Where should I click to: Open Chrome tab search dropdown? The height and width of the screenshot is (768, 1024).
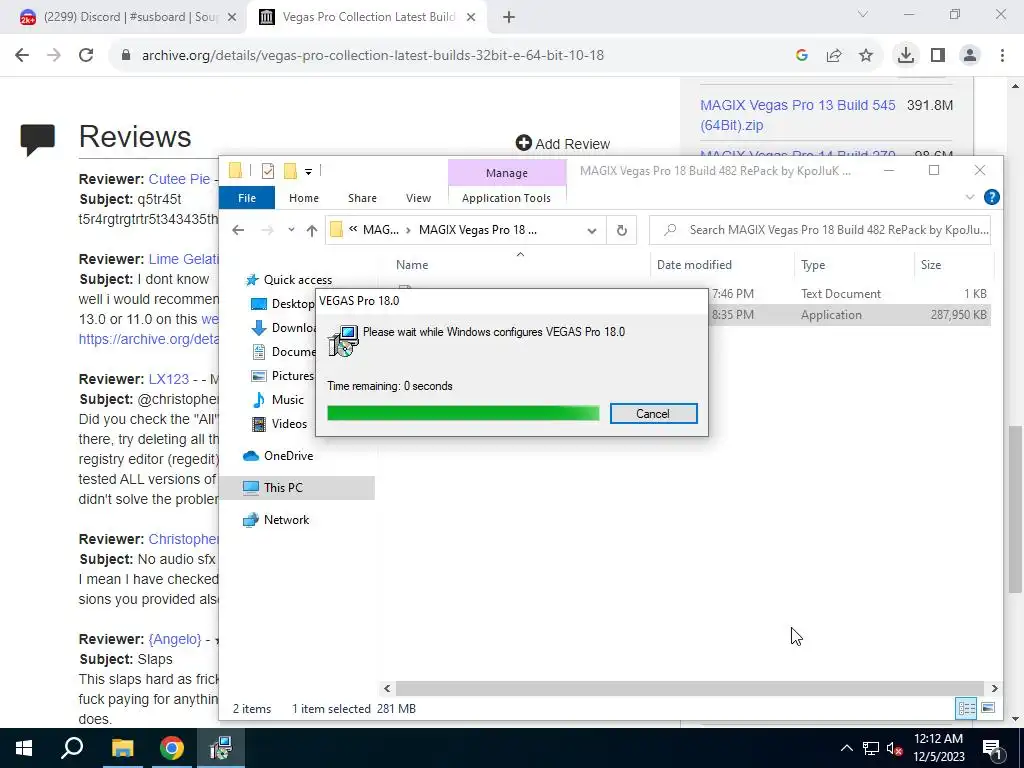(x=863, y=14)
